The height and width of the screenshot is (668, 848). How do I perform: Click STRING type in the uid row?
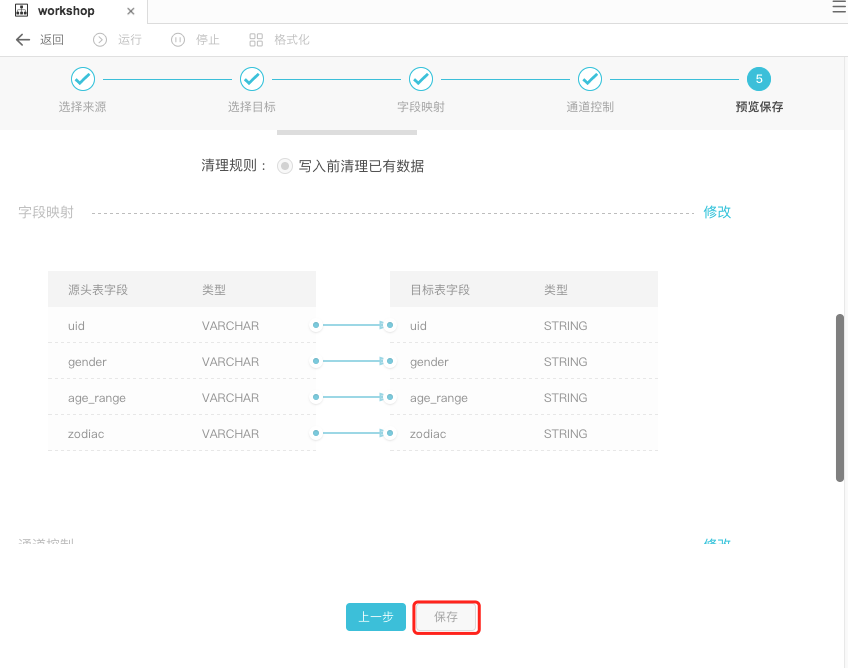coord(566,326)
